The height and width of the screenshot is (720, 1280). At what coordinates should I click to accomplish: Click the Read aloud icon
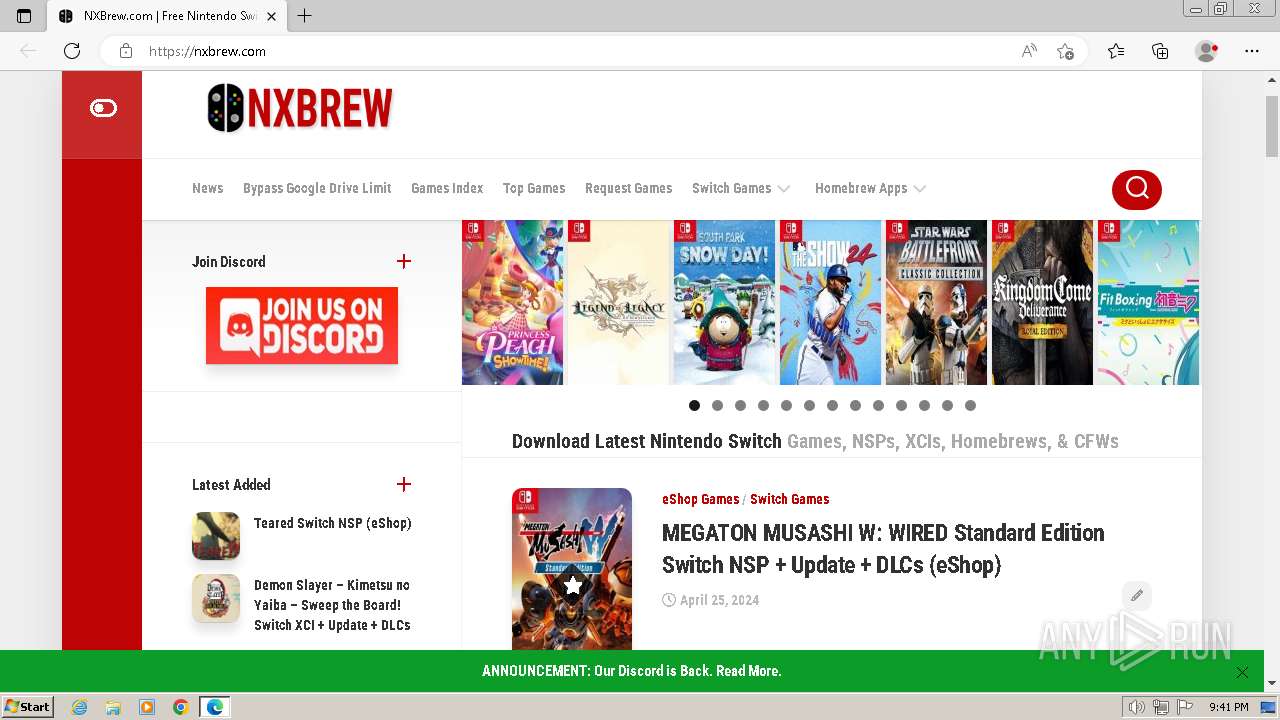(x=1029, y=51)
